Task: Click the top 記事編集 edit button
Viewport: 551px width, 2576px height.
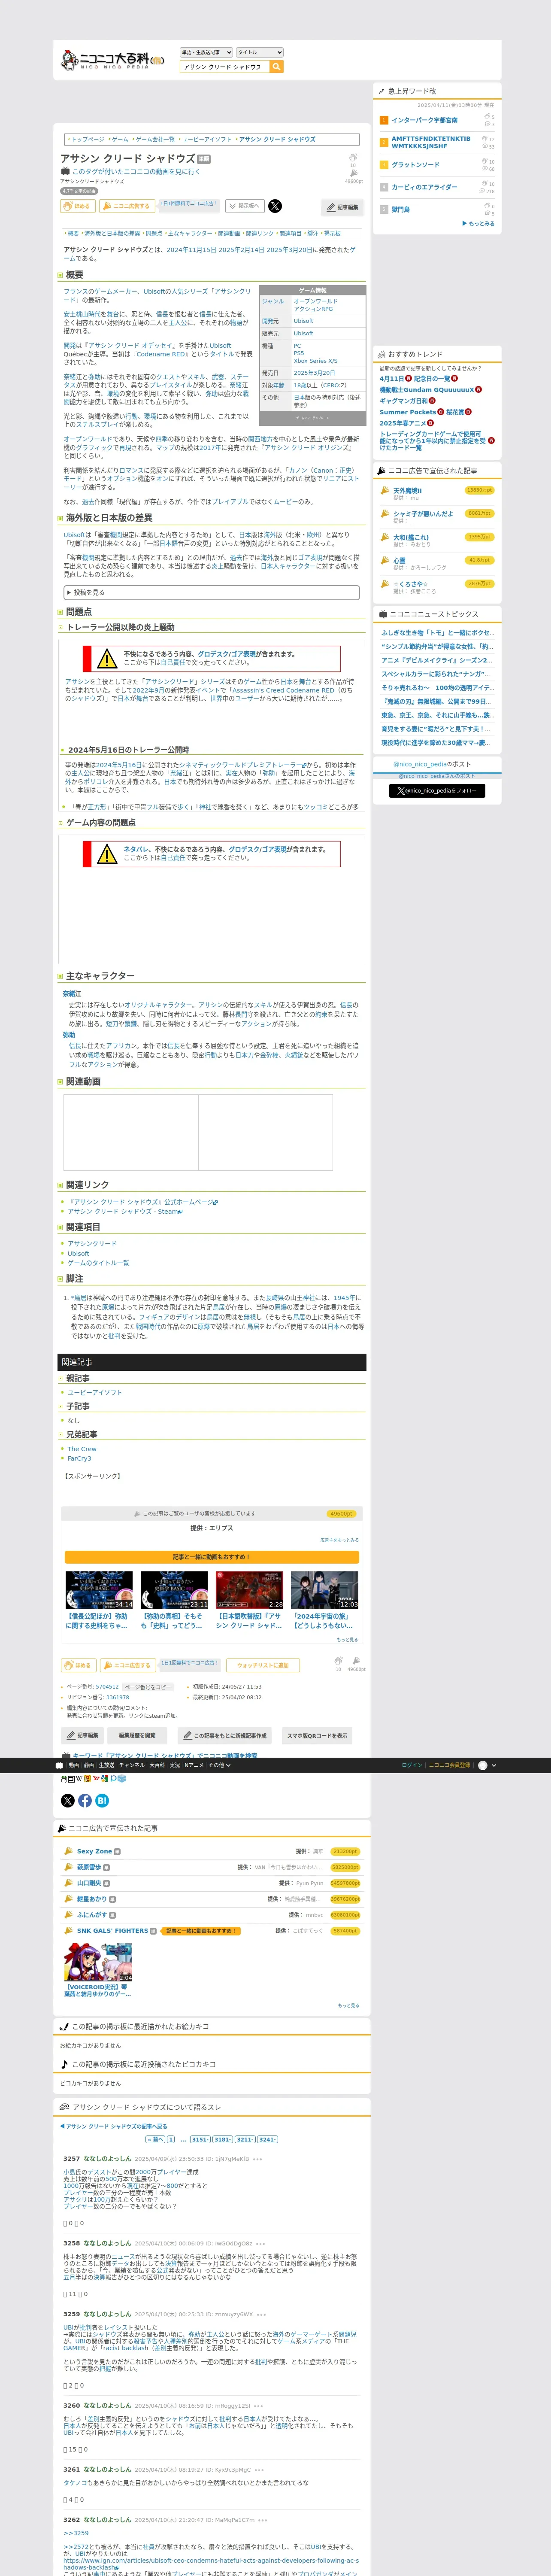Action: coord(343,207)
